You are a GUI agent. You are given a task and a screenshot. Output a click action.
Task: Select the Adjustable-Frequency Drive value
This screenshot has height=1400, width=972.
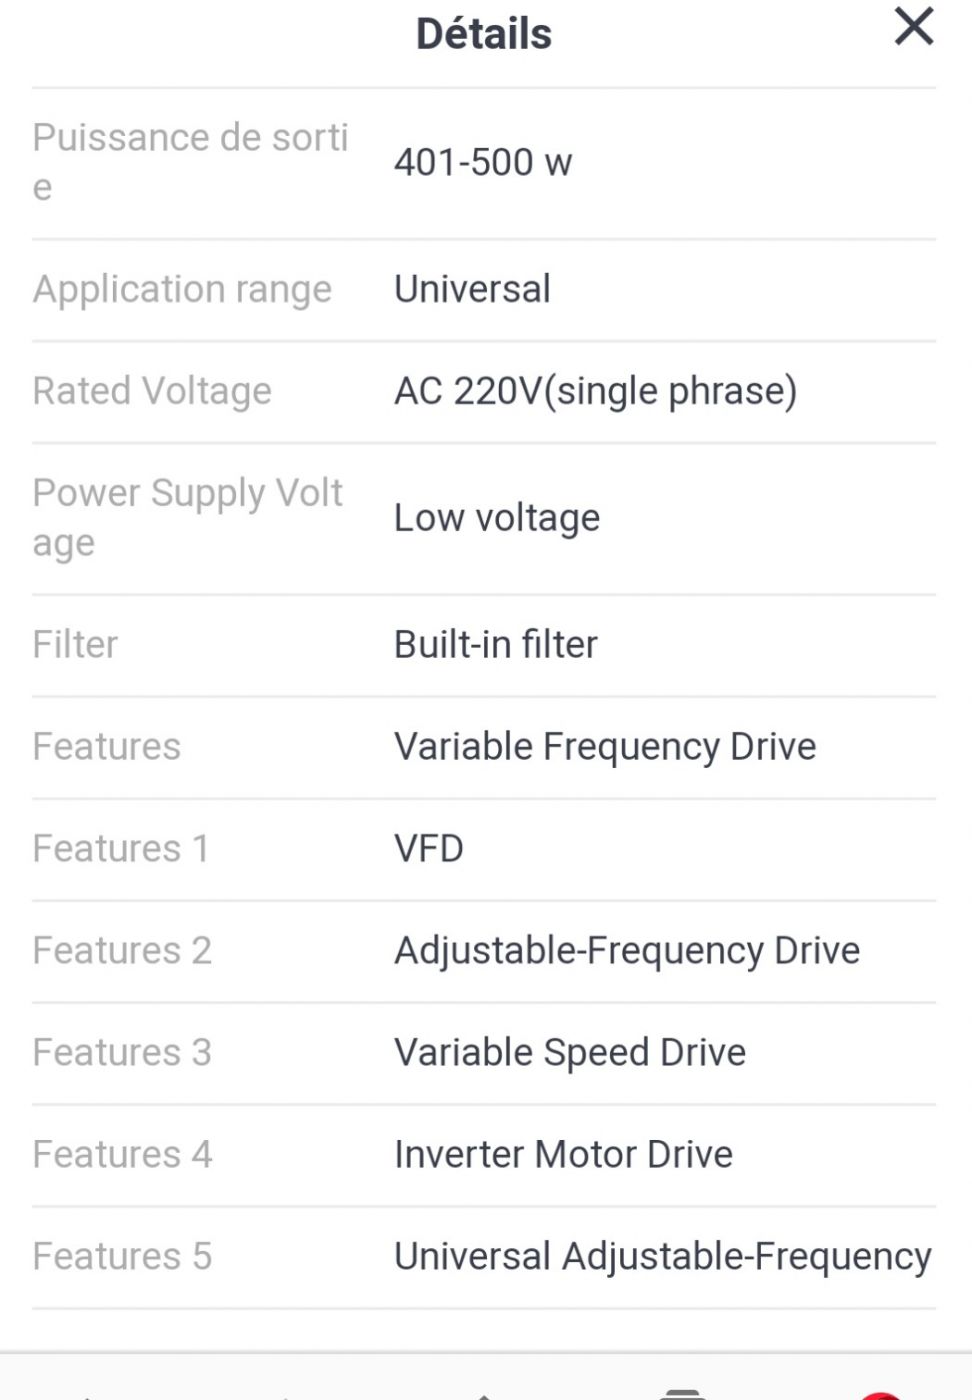[x=627, y=951]
